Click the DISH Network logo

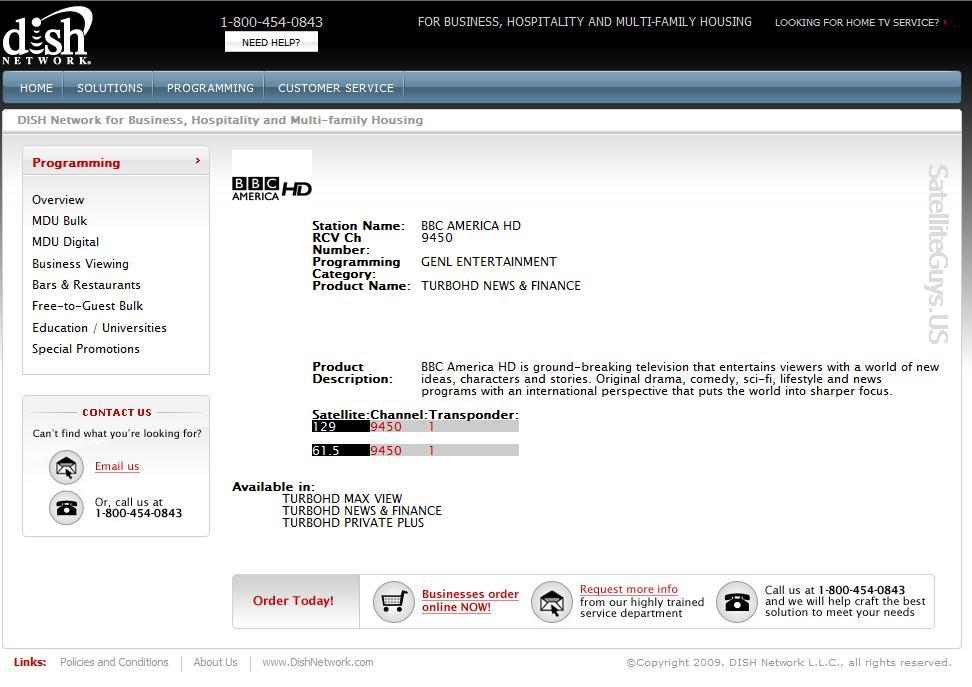tap(47, 35)
